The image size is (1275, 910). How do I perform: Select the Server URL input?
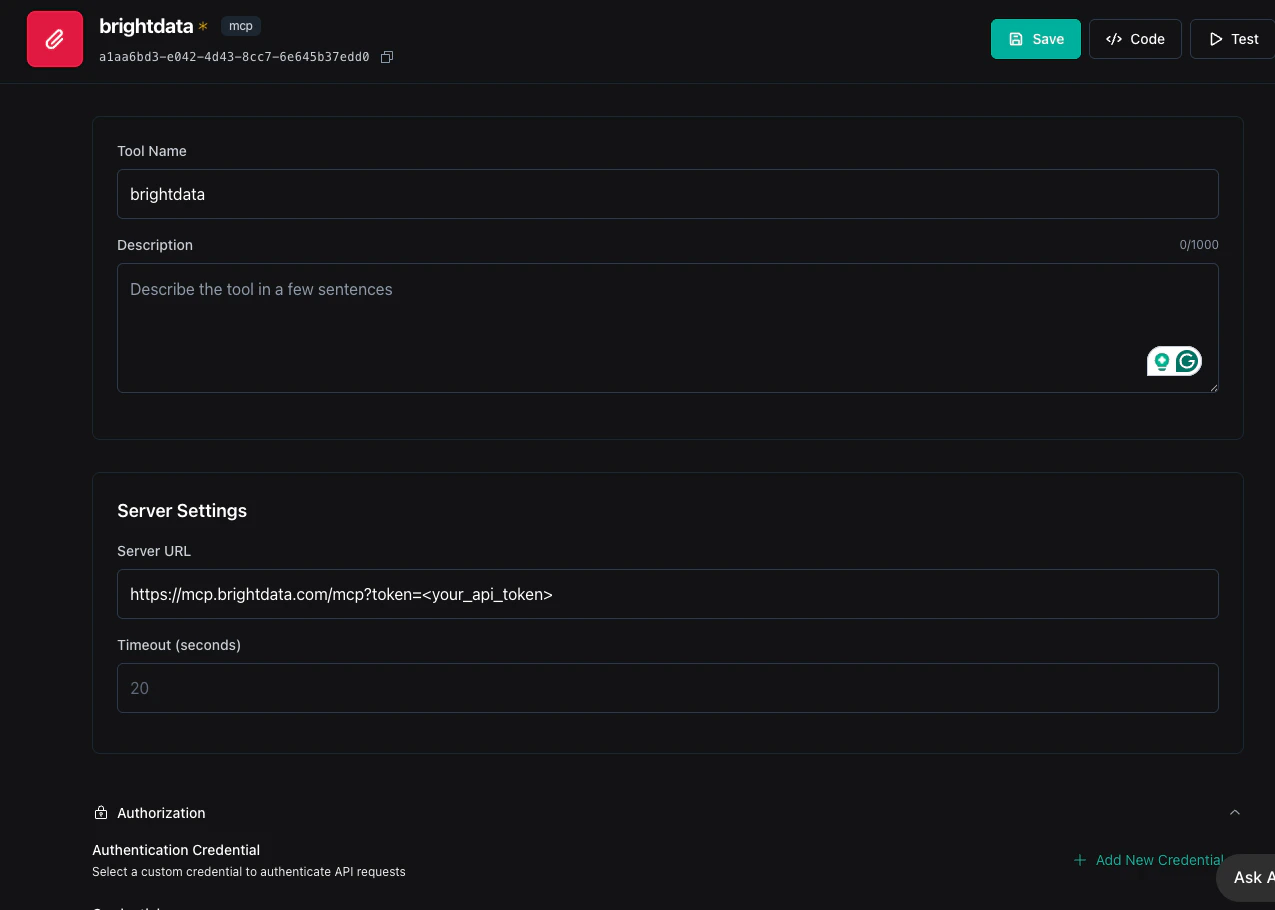click(668, 594)
